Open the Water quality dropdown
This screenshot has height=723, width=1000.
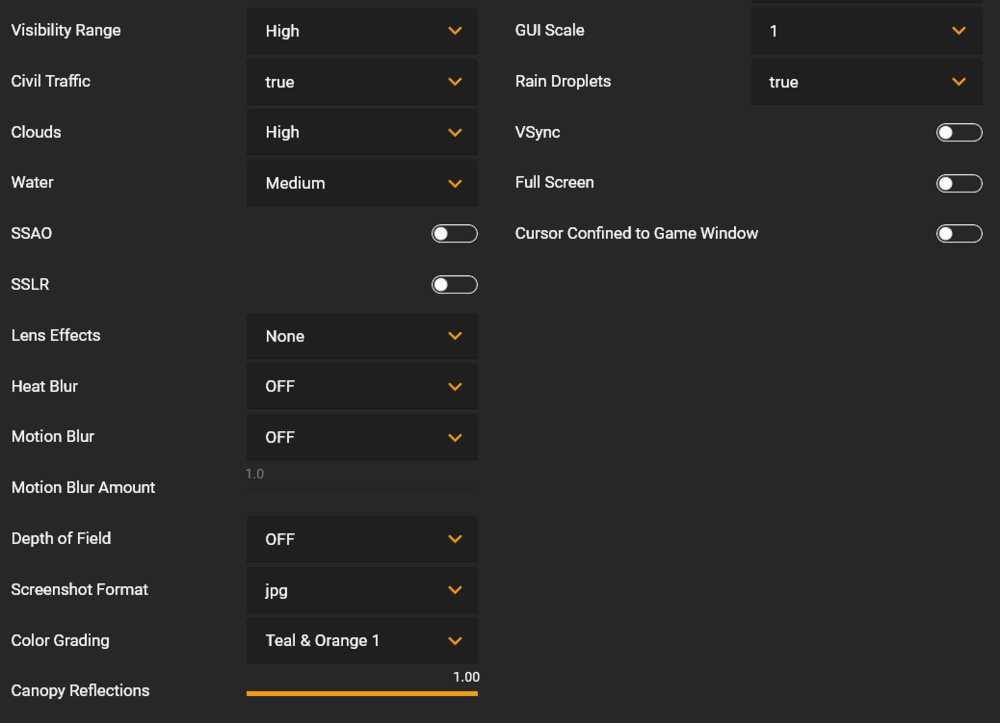(x=361, y=183)
